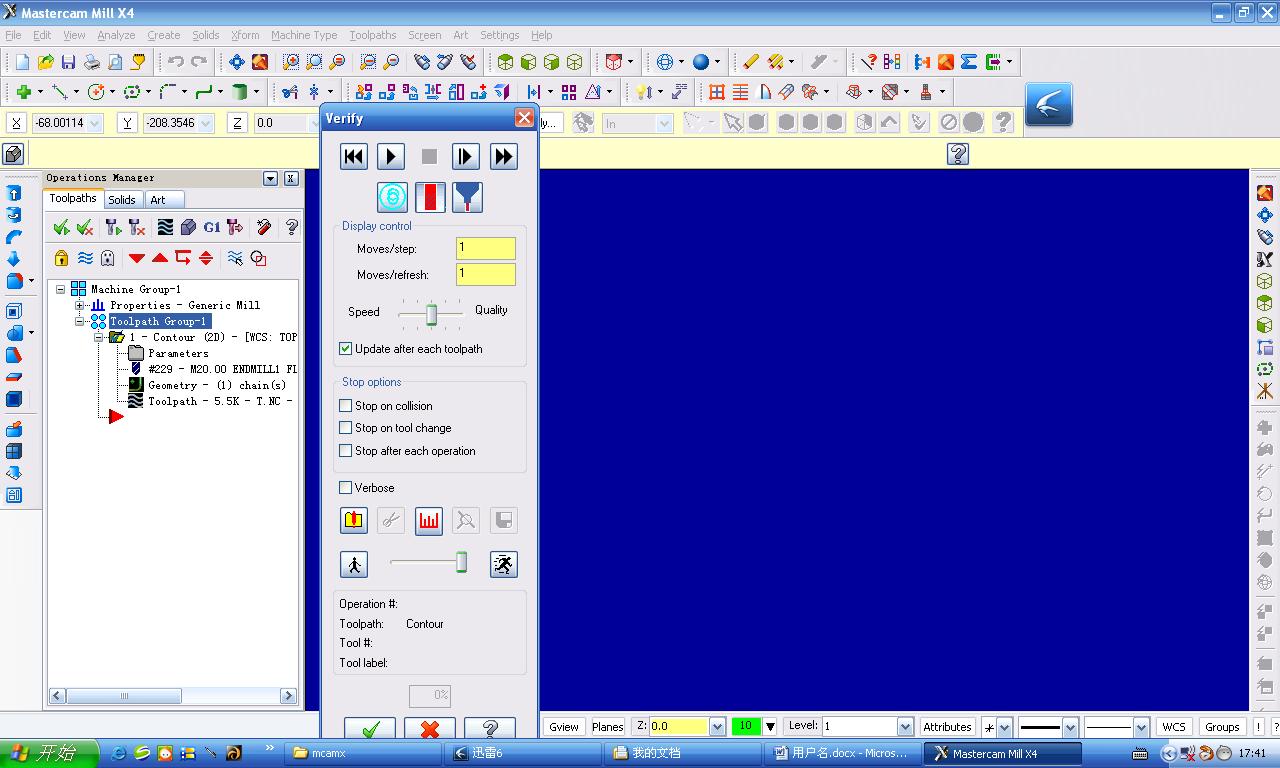This screenshot has height=768, width=1280.
Task: Click the Attributes button
Action: click(947, 727)
